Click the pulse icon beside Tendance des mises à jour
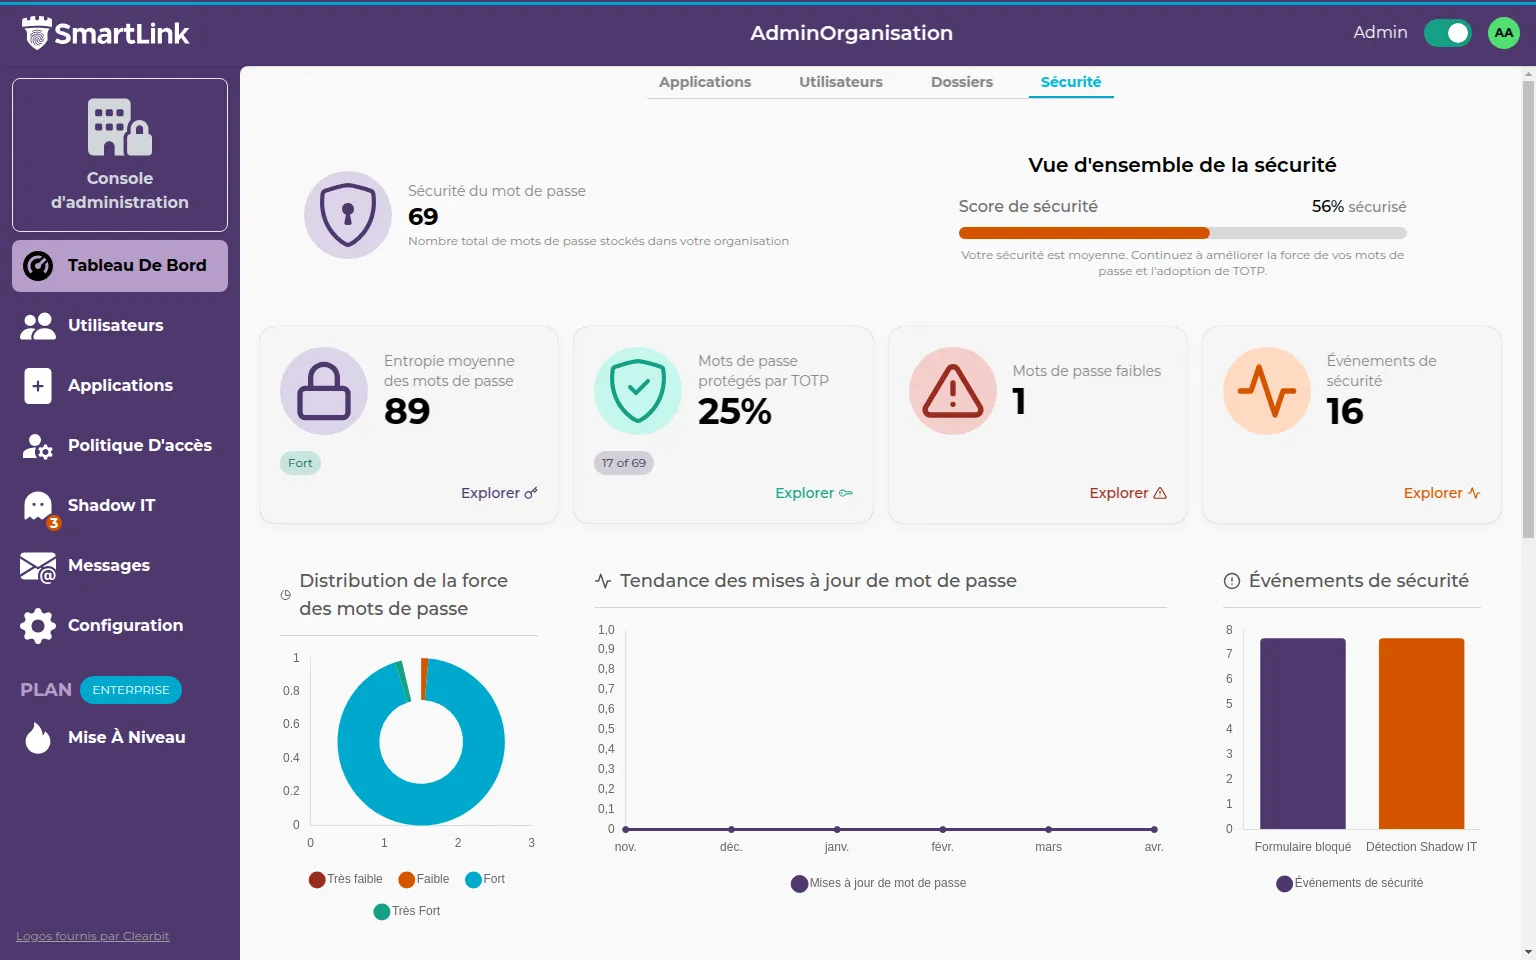Screen dimensions: 1536x960 click(603, 581)
